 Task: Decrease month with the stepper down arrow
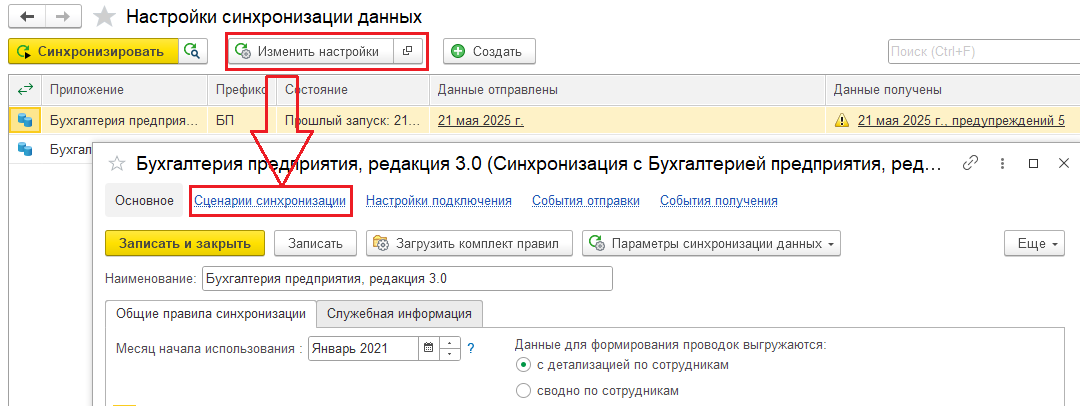click(449, 354)
